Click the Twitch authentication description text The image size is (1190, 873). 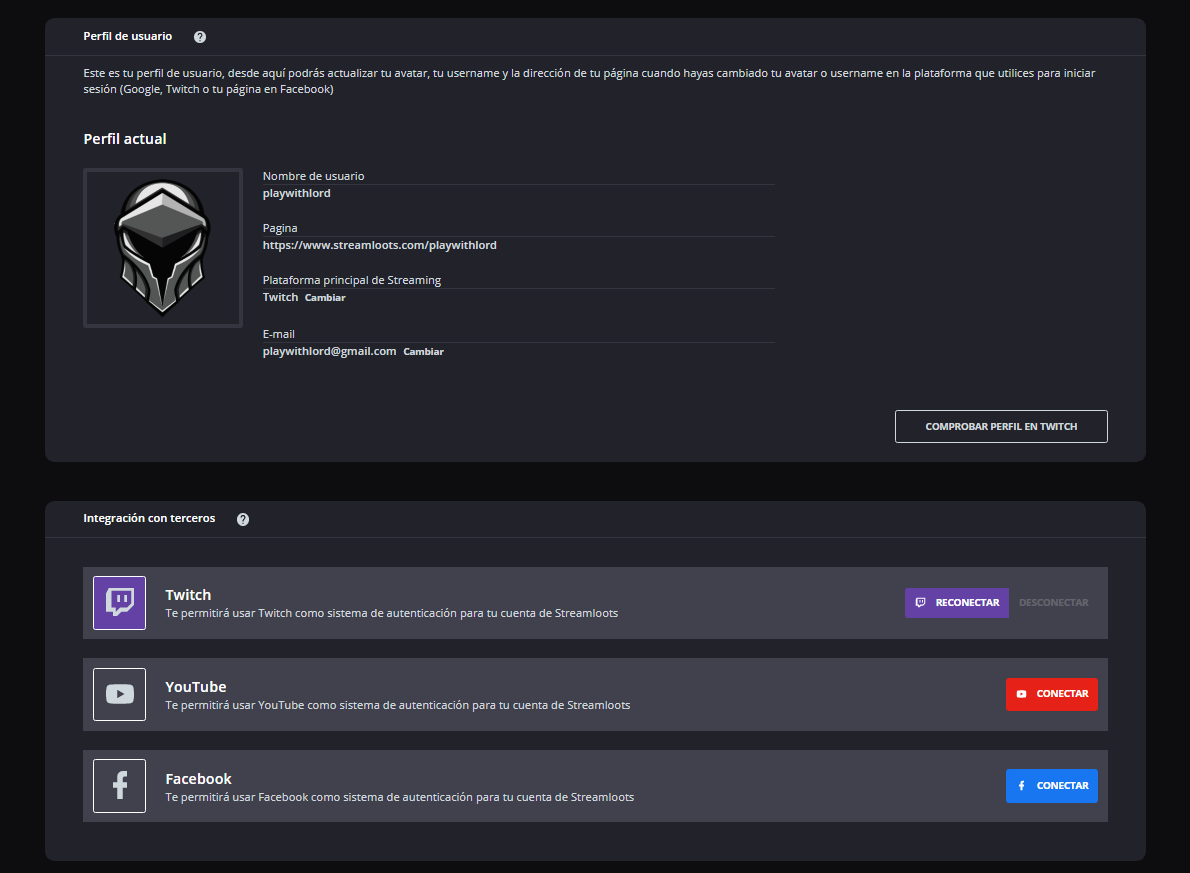click(x=392, y=613)
